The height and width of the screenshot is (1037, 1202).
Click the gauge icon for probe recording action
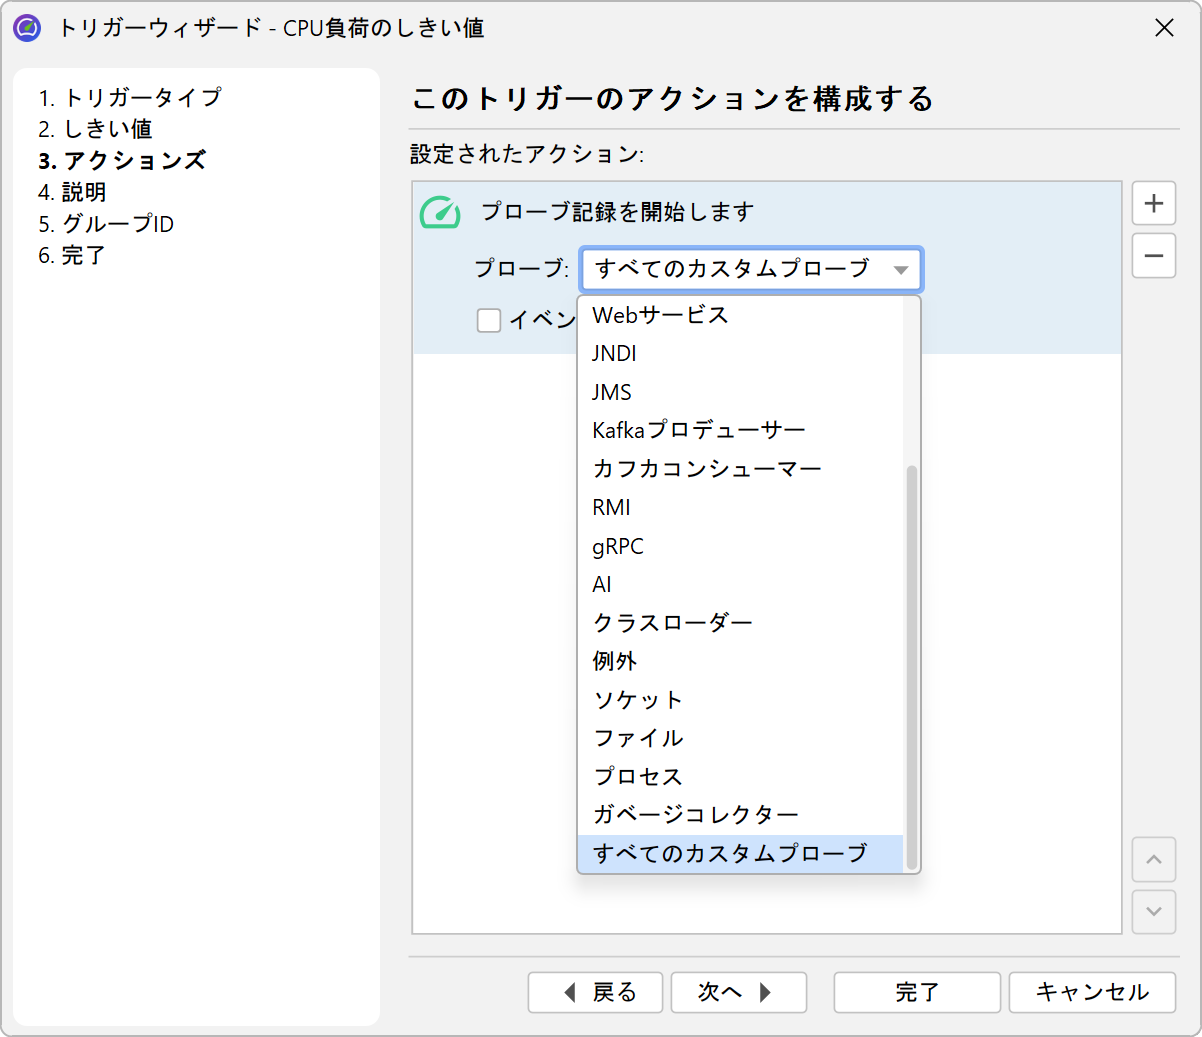pyautogui.click(x=440, y=212)
